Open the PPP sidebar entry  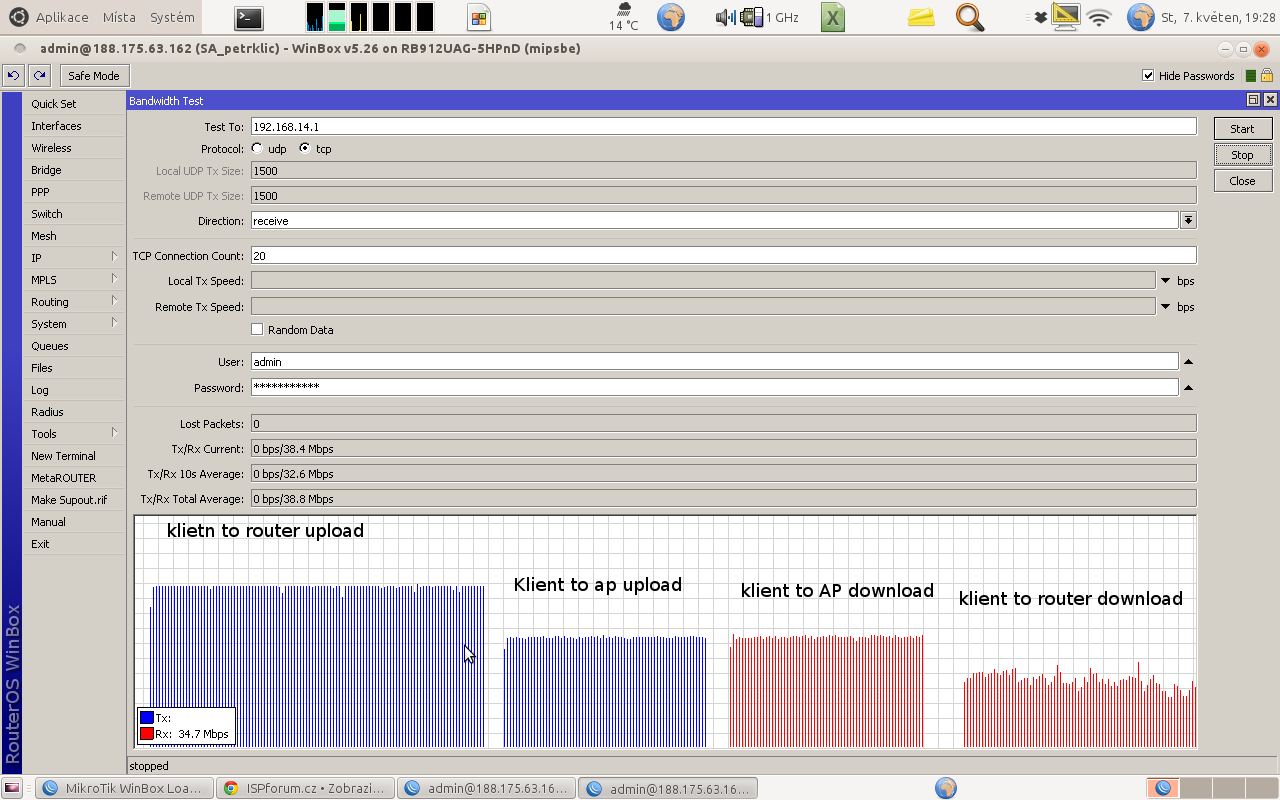[x=75, y=192]
